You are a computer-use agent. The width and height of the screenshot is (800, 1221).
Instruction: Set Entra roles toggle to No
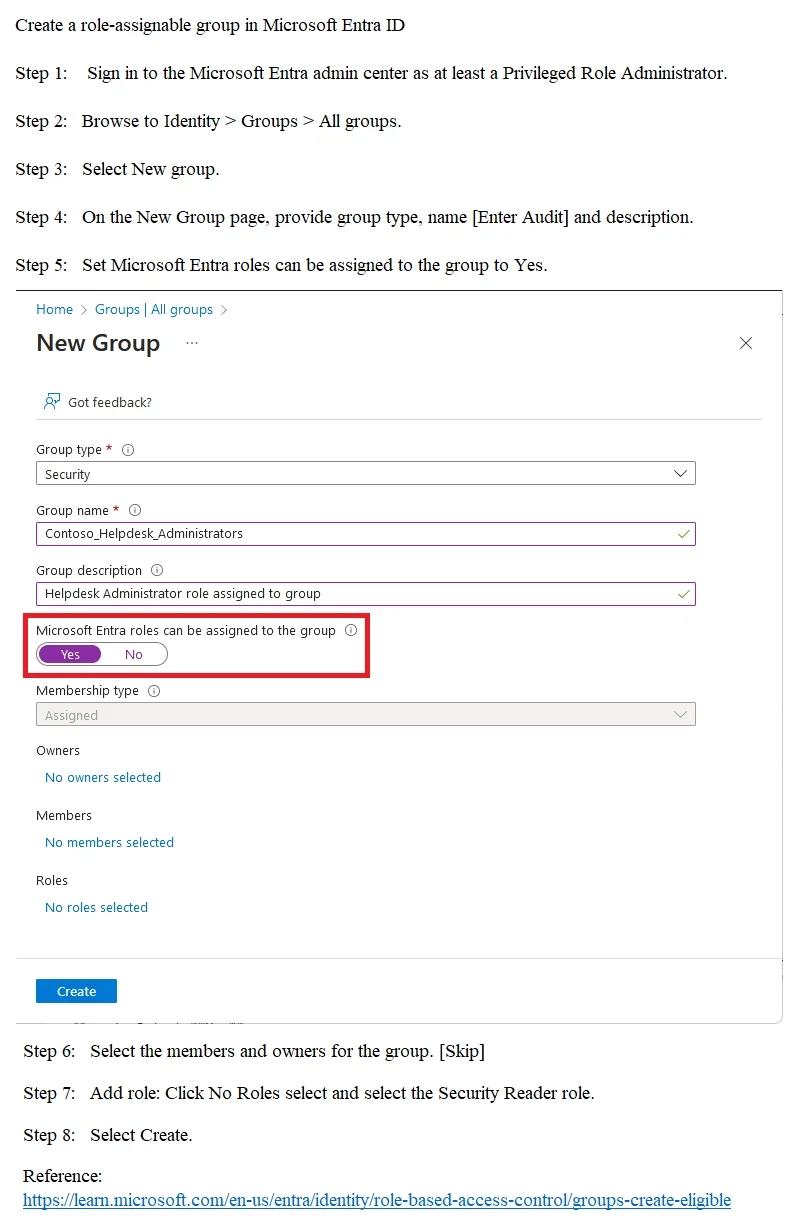[x=134, y=654]
